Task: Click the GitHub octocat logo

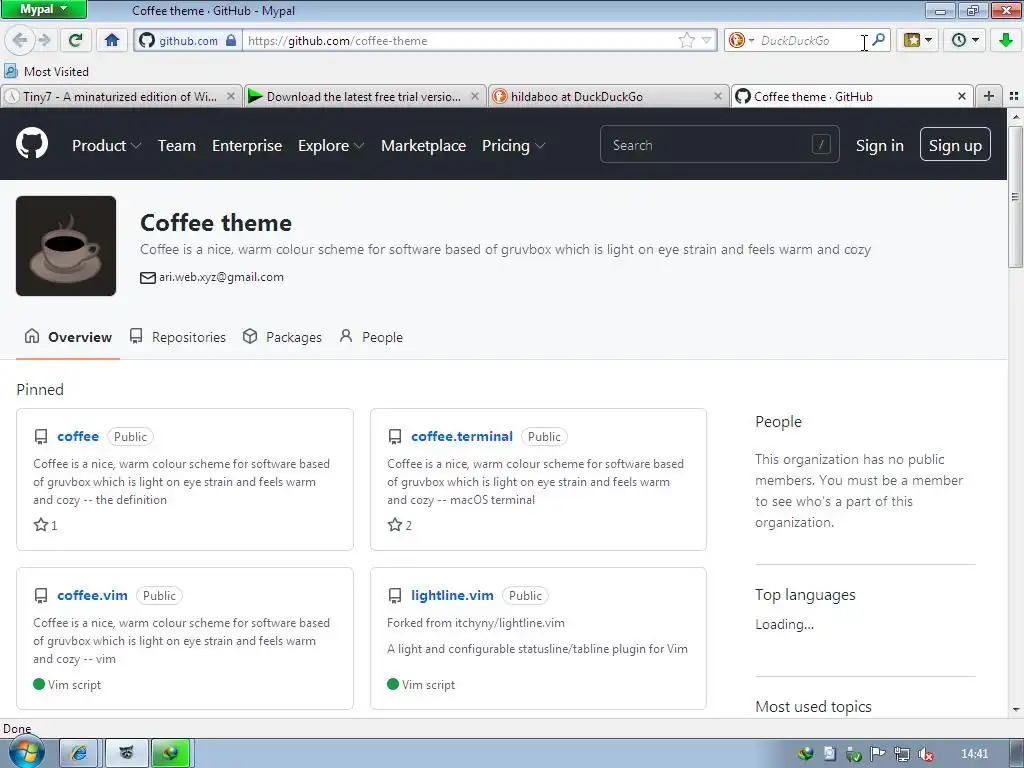Action: pos(32,144)
